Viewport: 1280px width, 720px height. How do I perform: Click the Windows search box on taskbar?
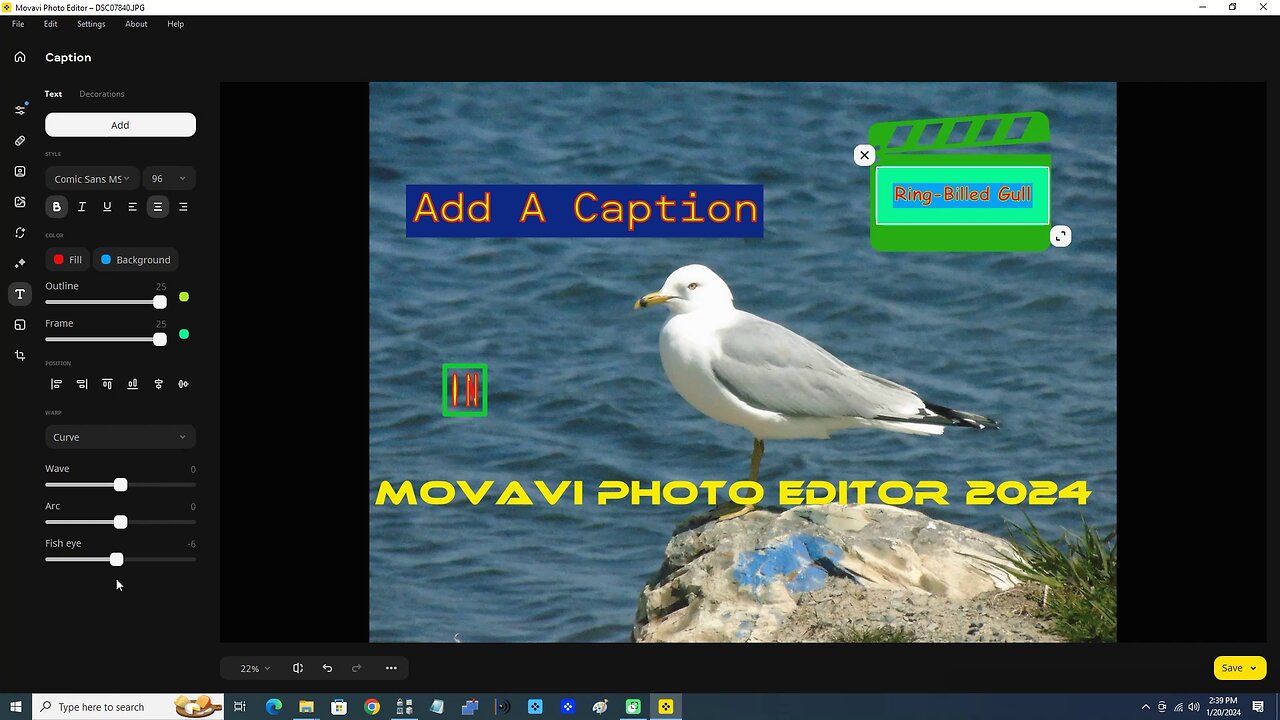pyautogui.click(x=128, y=707)
